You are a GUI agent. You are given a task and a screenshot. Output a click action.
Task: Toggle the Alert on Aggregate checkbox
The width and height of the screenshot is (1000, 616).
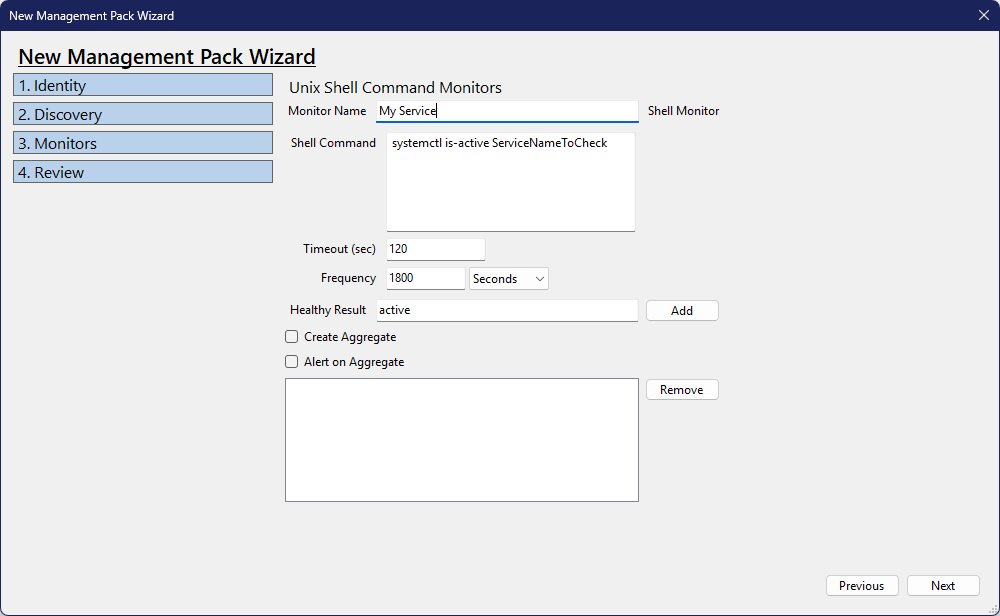click(292, 362)
